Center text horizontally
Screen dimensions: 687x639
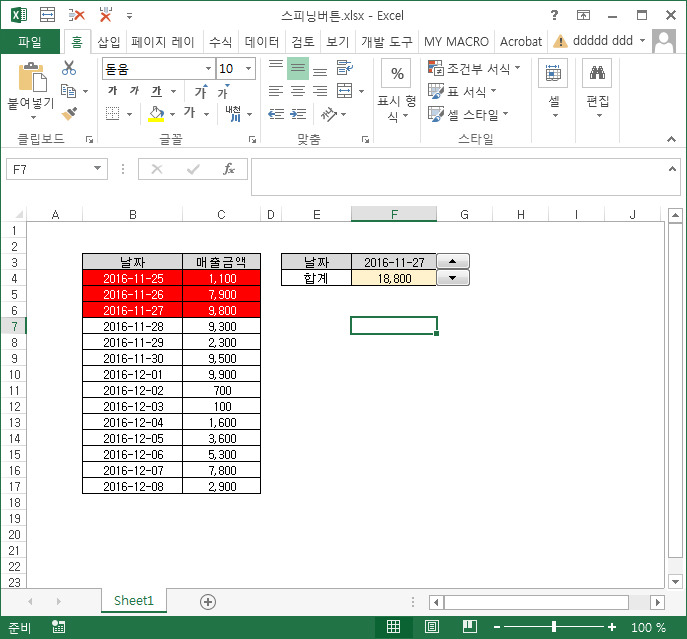coord(298,91)
